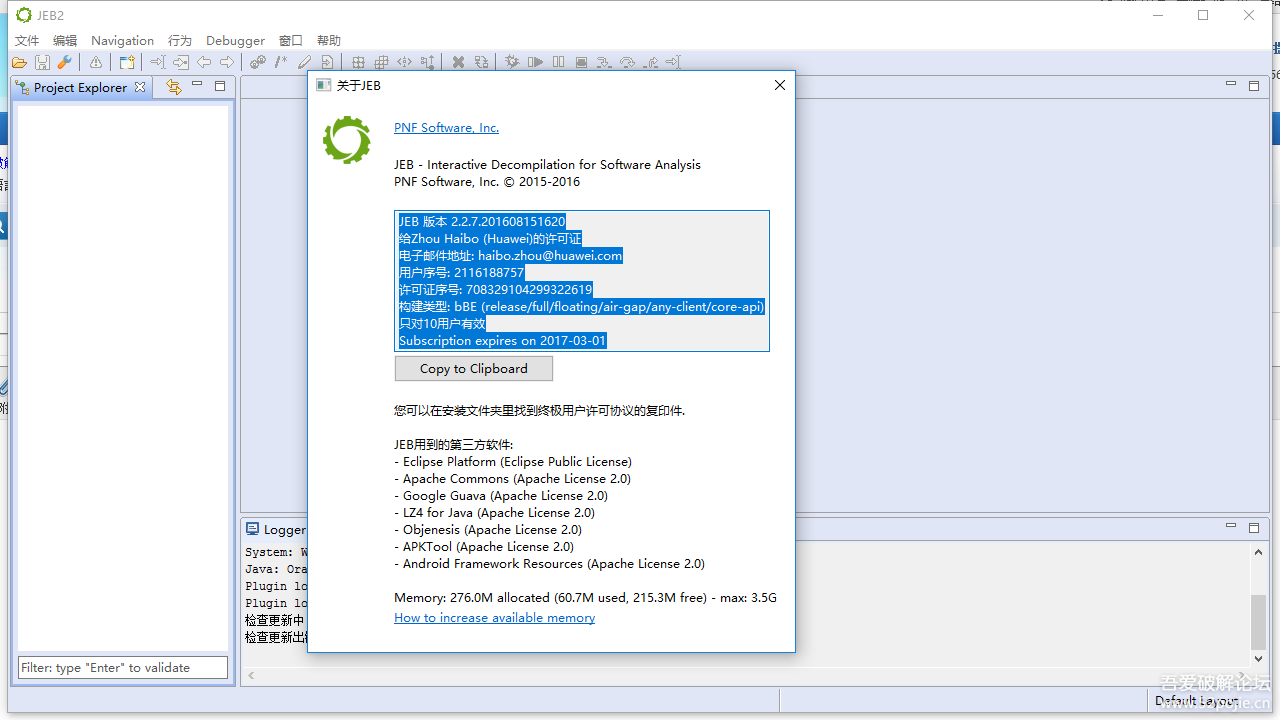This screenshot has height=720, width=1280.
Task: Open the How to increase available memory link
Action: (495, 618)
